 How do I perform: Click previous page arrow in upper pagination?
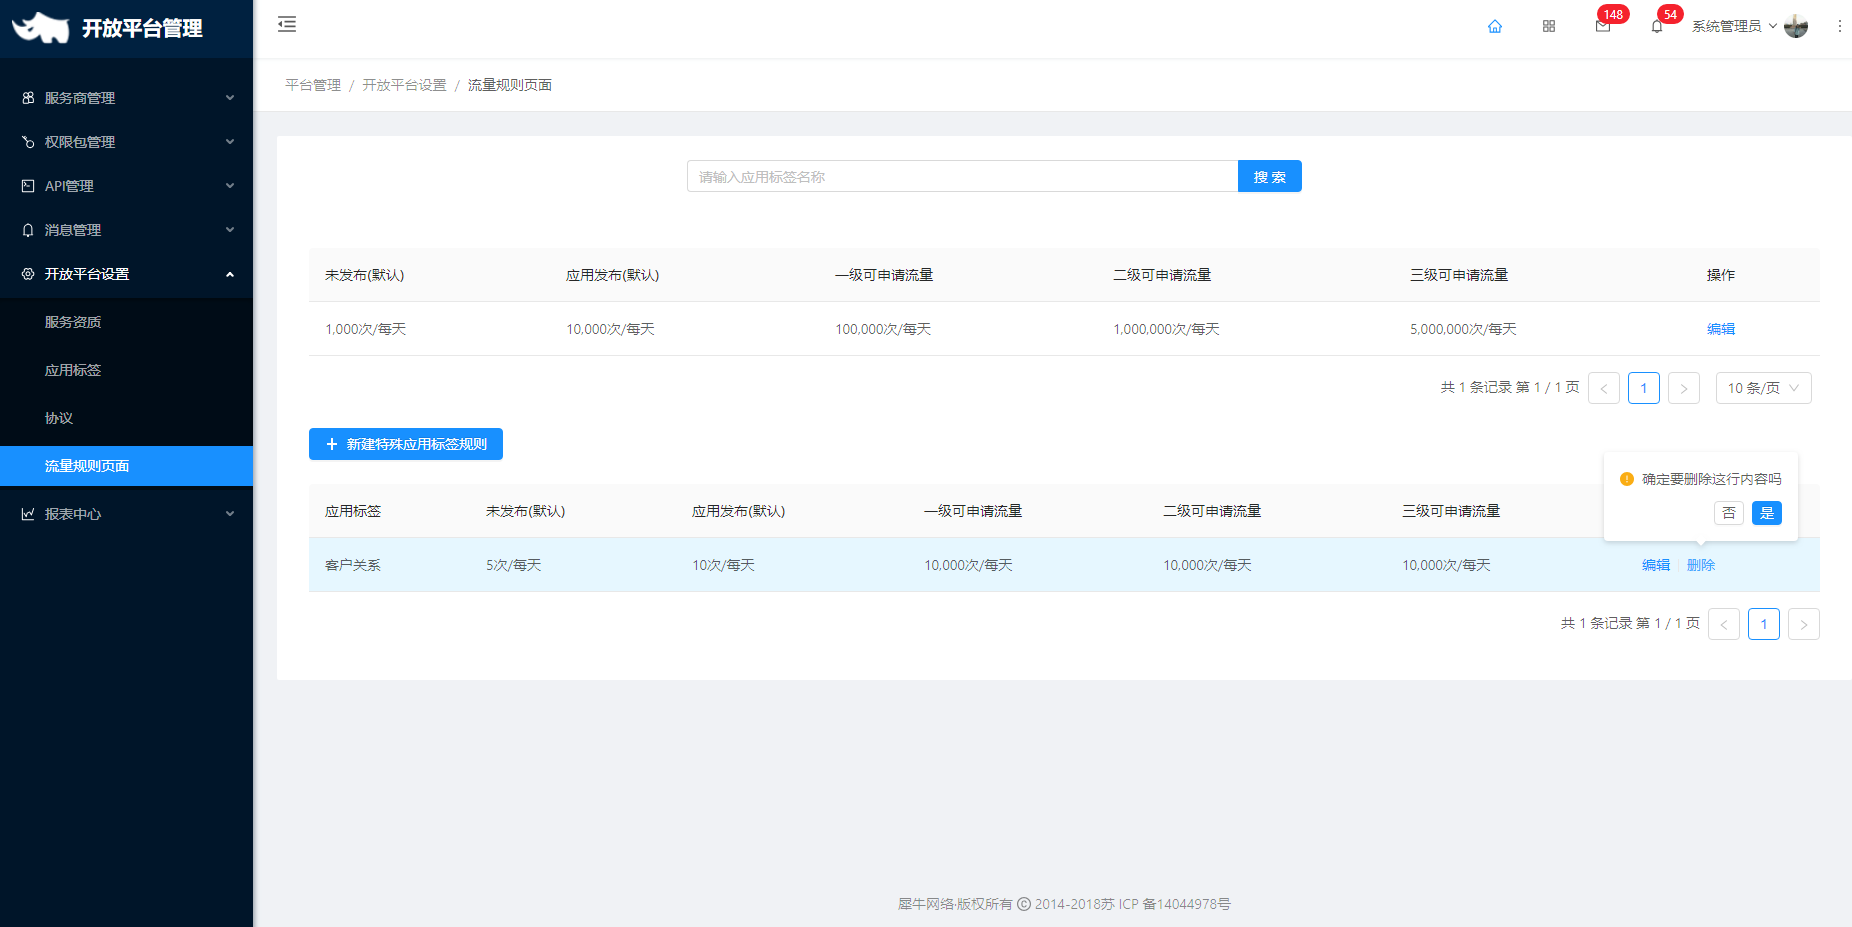[x=1604, y=388]
